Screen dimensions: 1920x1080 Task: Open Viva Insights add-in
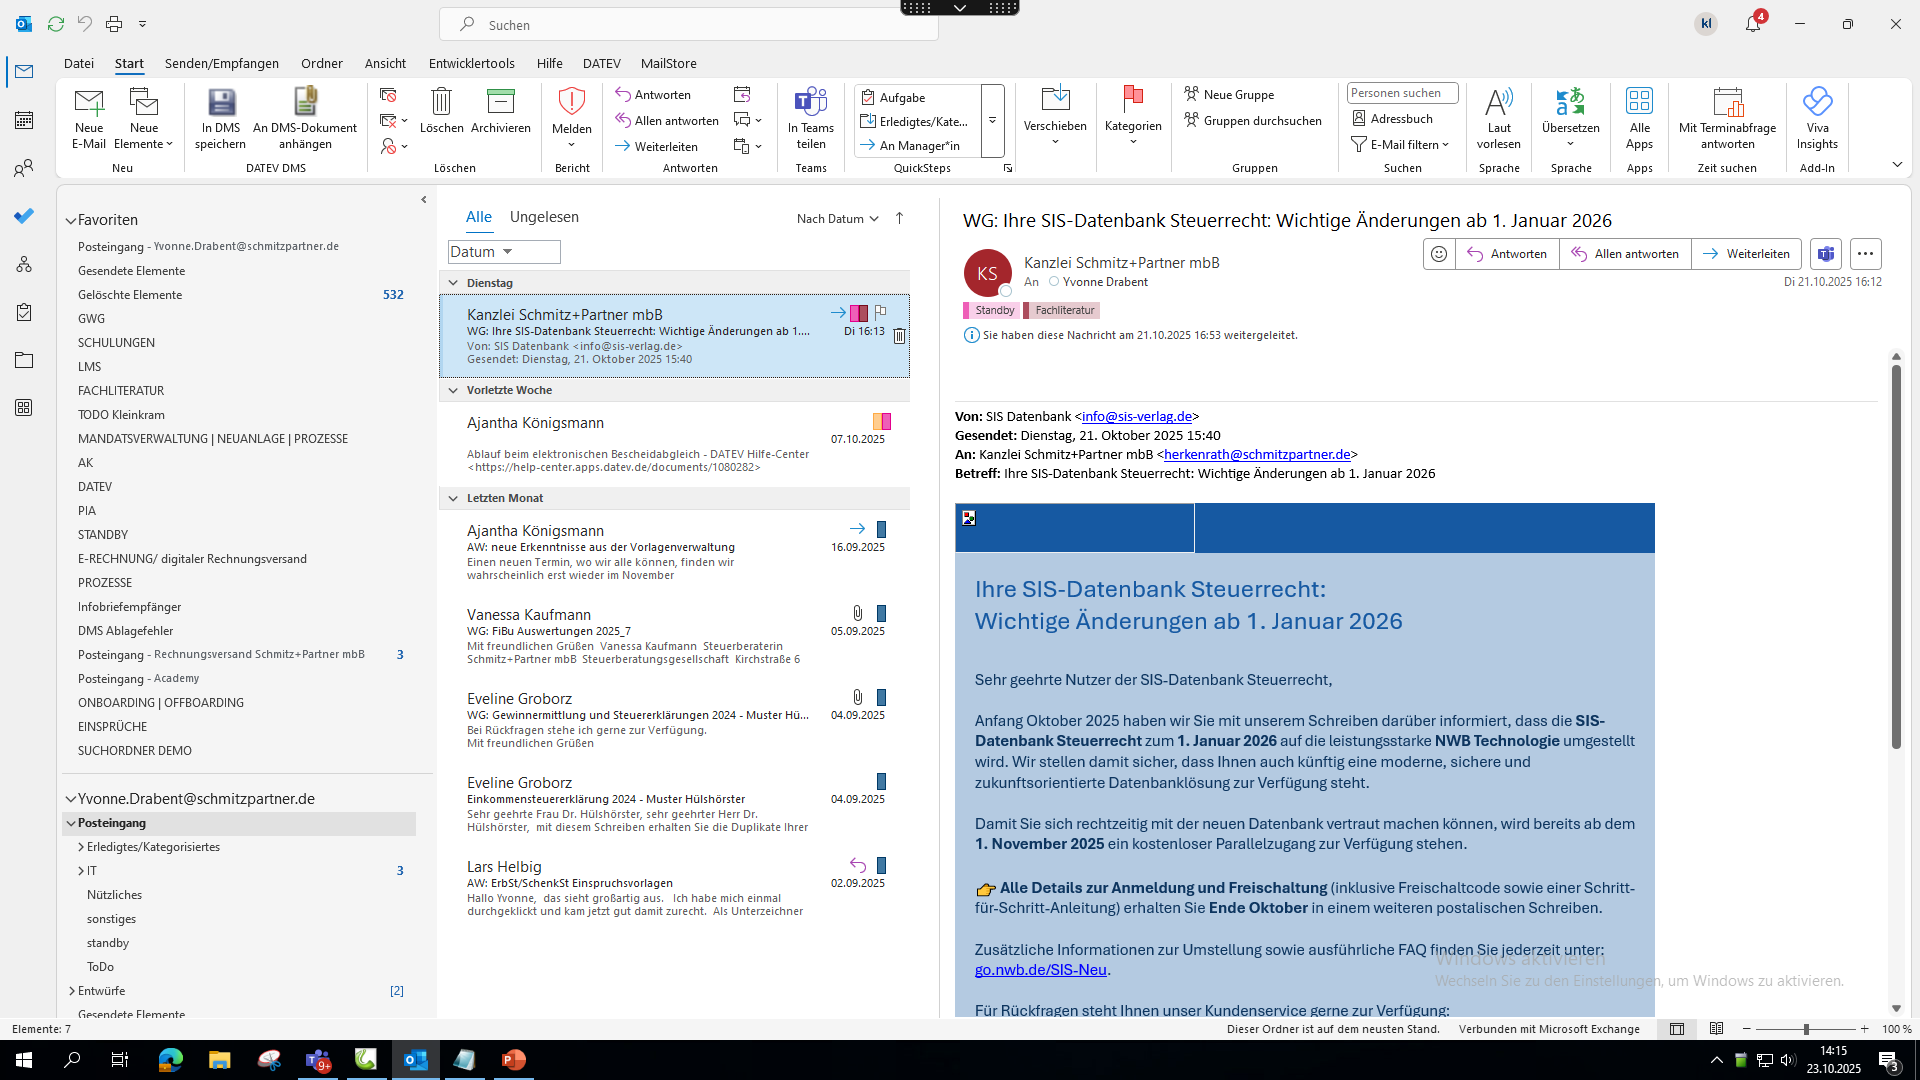1817,119
